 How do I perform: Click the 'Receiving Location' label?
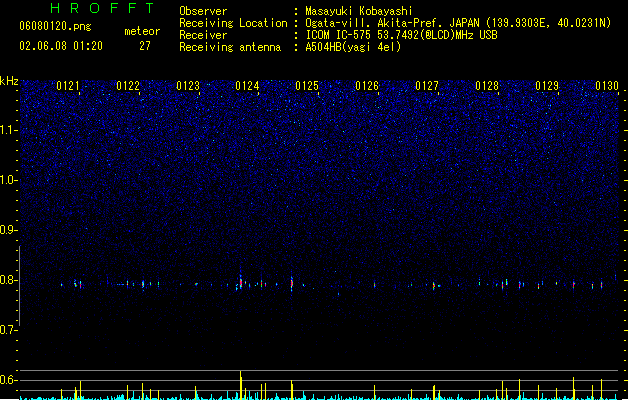point(233,23)
